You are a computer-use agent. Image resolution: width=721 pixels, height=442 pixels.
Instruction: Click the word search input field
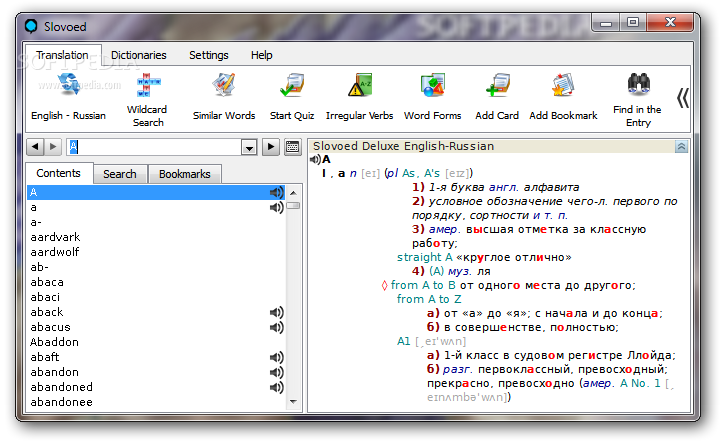(154, 147)
